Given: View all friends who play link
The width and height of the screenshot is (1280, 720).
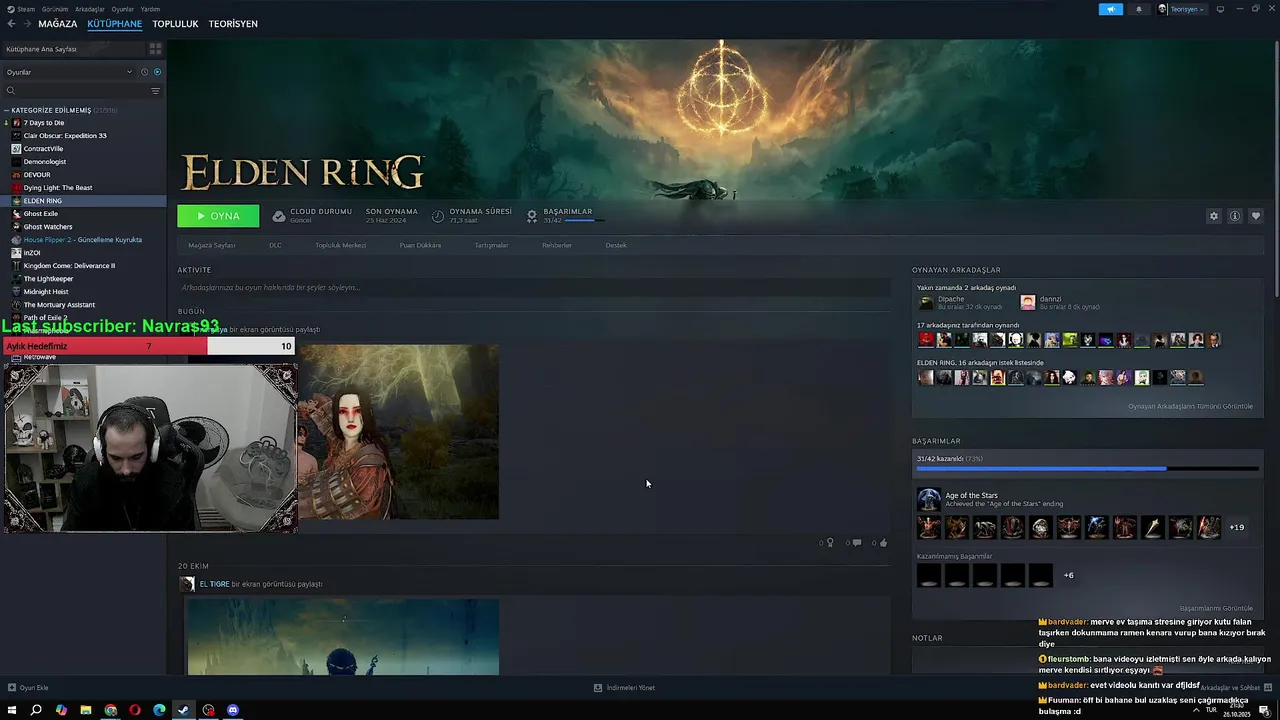Looking at the screenshot, I should click(1190, 406).
